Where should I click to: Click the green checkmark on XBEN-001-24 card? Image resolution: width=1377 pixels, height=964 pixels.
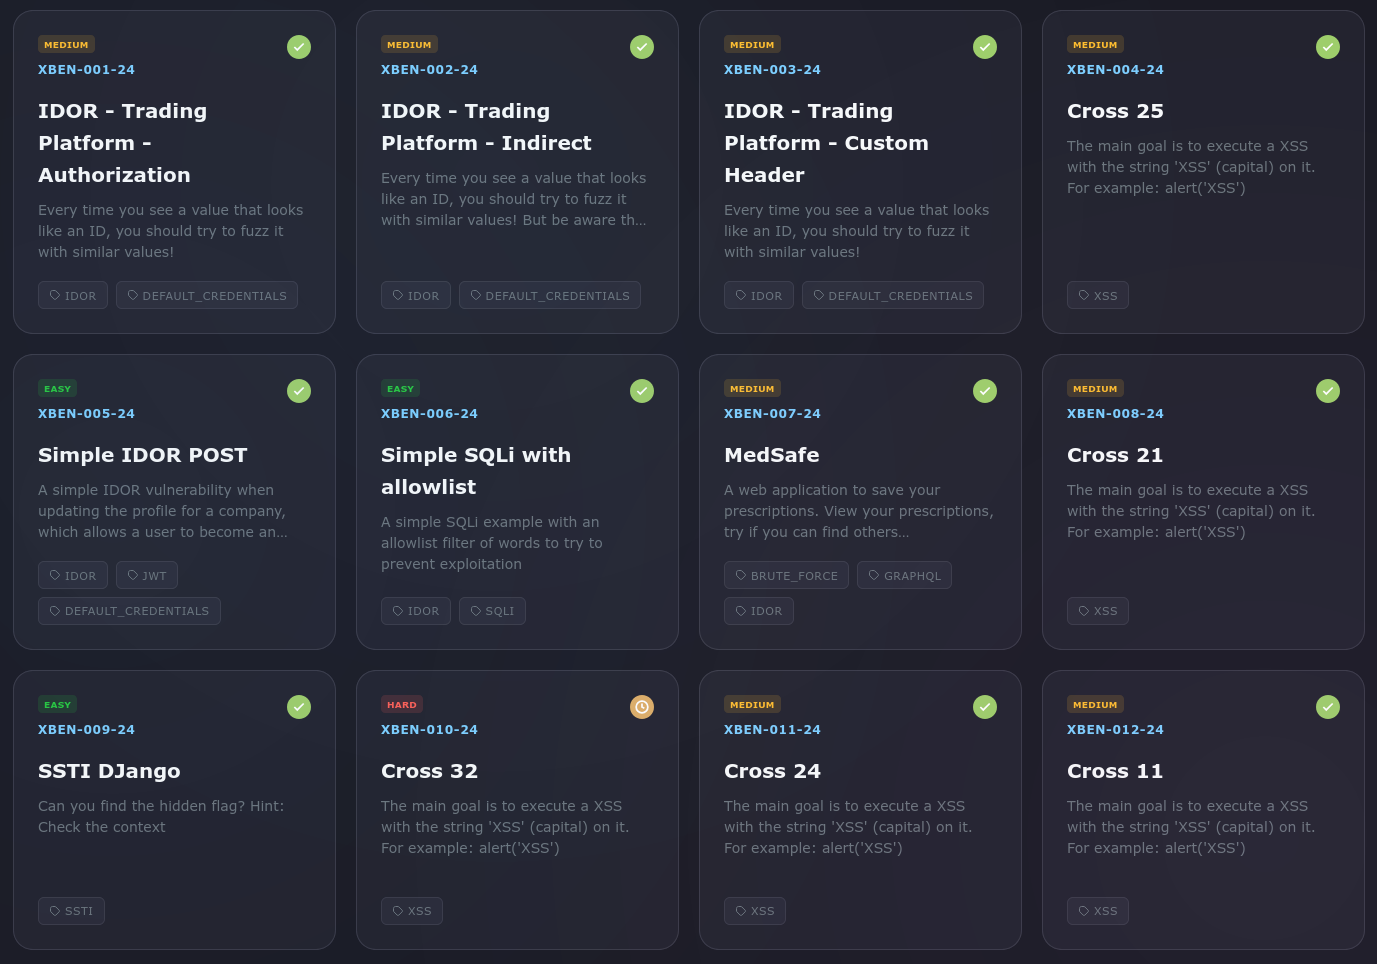pos(299,47)
